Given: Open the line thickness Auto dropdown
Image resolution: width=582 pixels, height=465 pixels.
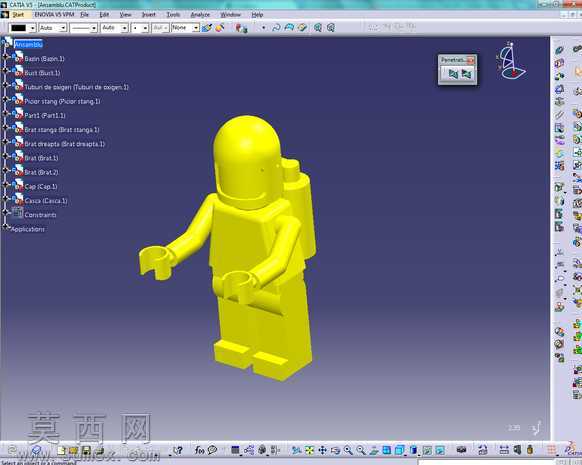Looking at the screenshot, I should tap(124, 28).
